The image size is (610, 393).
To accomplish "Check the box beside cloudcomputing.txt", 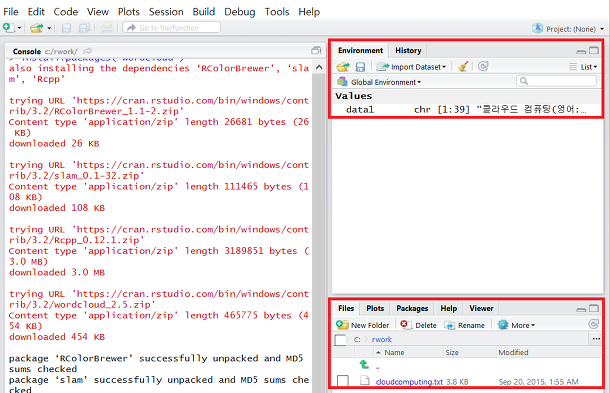I will [343, 381].
